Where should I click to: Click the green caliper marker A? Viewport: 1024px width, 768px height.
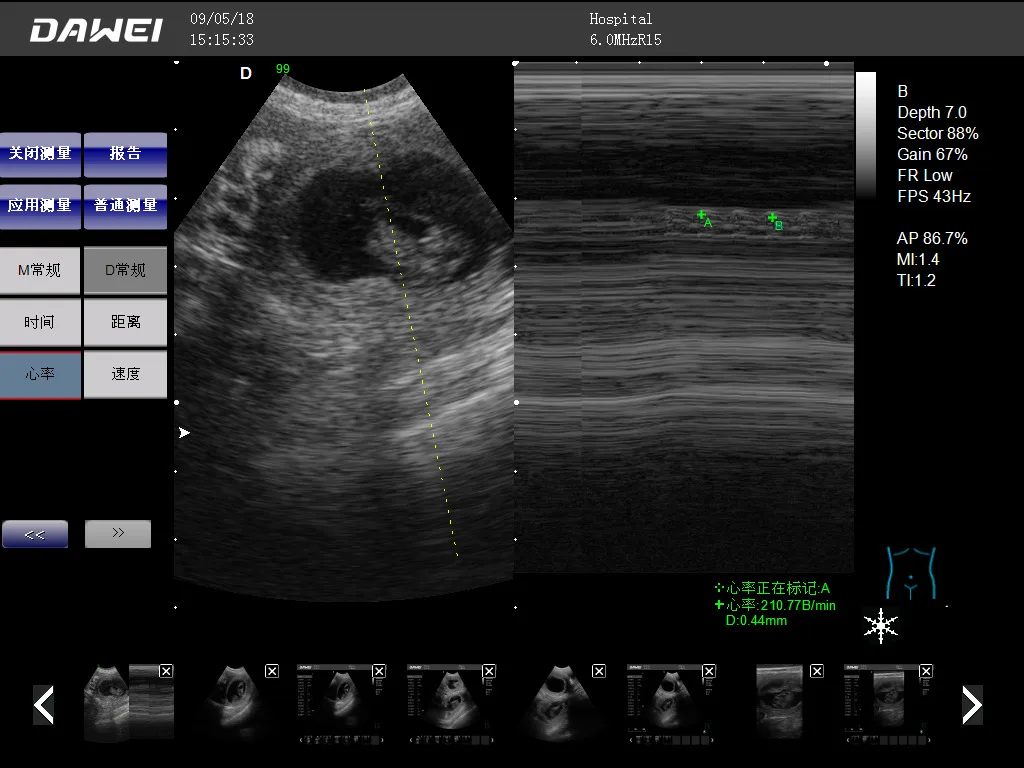tap(701, 215)
